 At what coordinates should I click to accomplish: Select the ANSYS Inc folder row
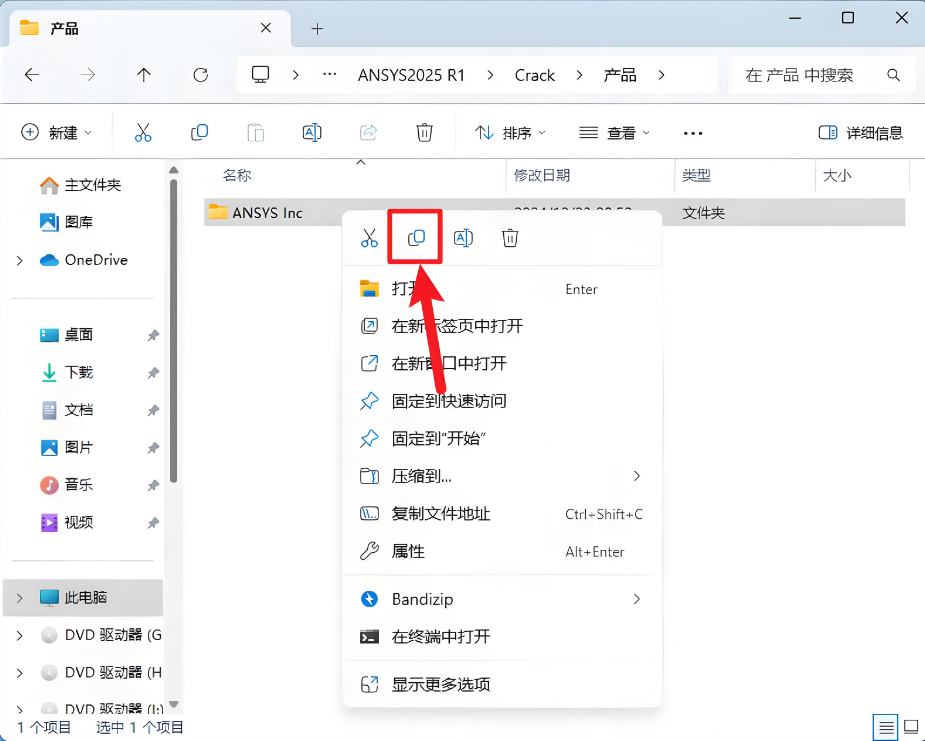tap(555, 212)
